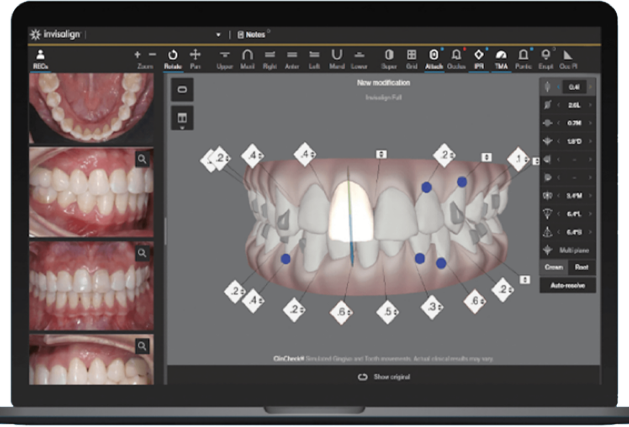The height and width of the screenshot is (427, 629).
Task: Click the Auto-resolve button
Action: (567, 285)
